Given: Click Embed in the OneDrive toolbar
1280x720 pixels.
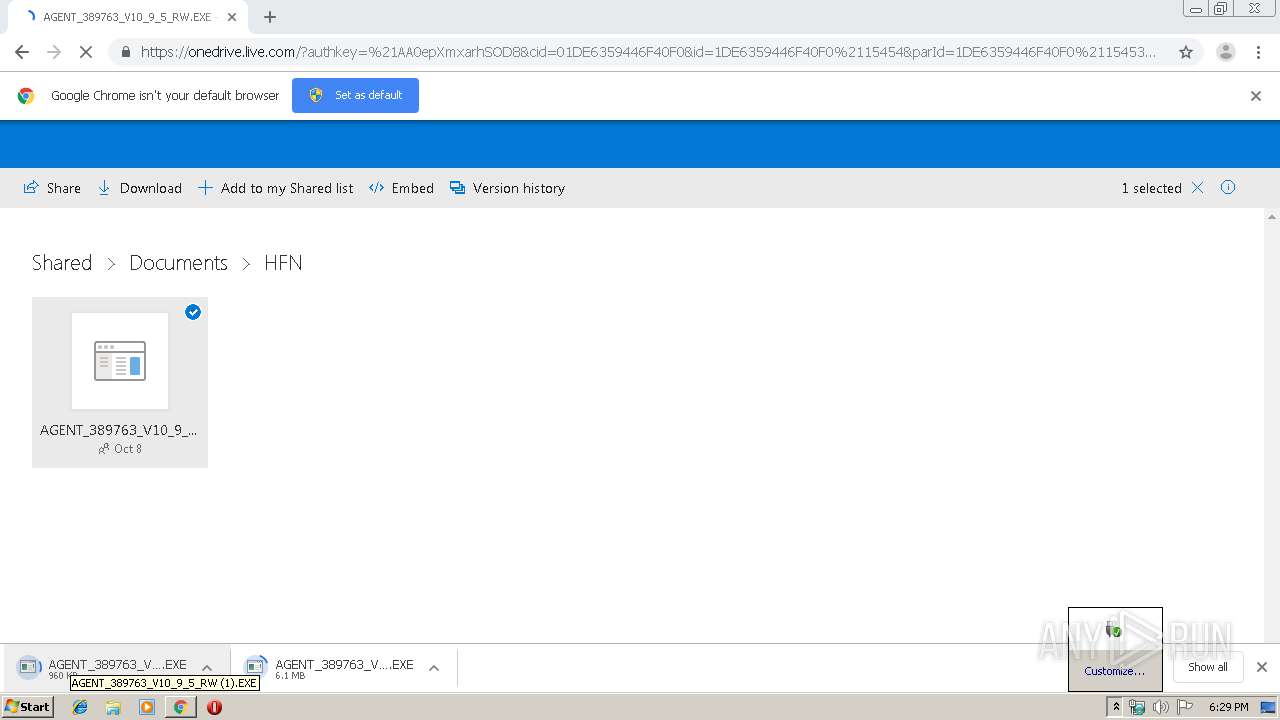Looking at the screenshot, I should [x=401, y=188].
